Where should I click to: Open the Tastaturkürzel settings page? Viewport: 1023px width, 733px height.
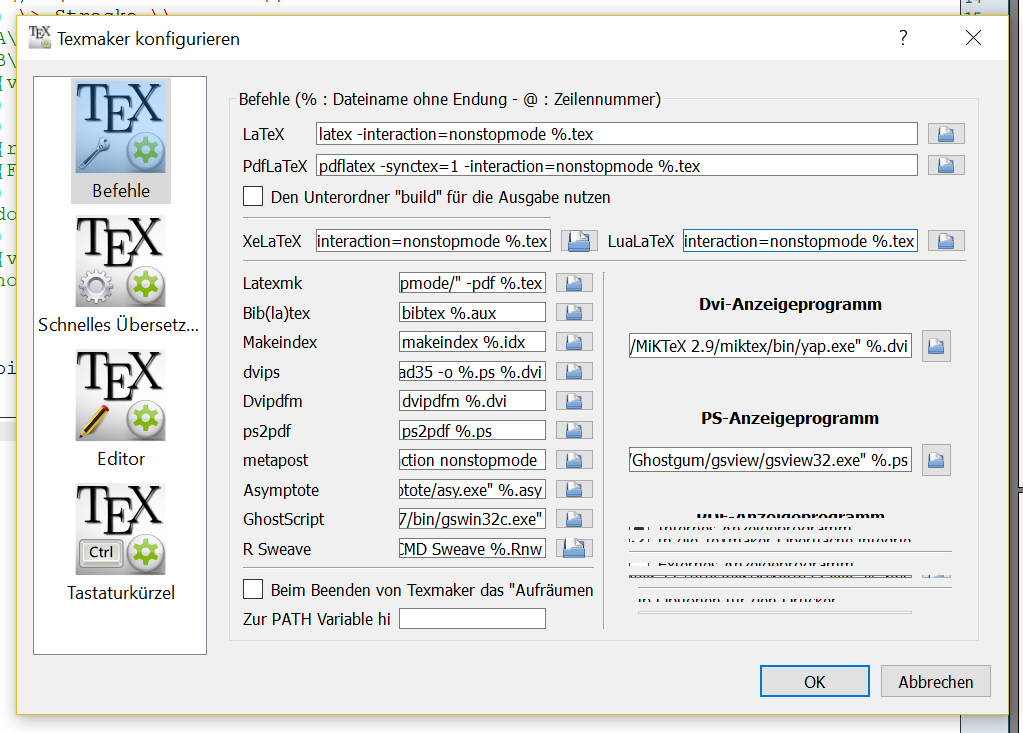tap(120, 528)
